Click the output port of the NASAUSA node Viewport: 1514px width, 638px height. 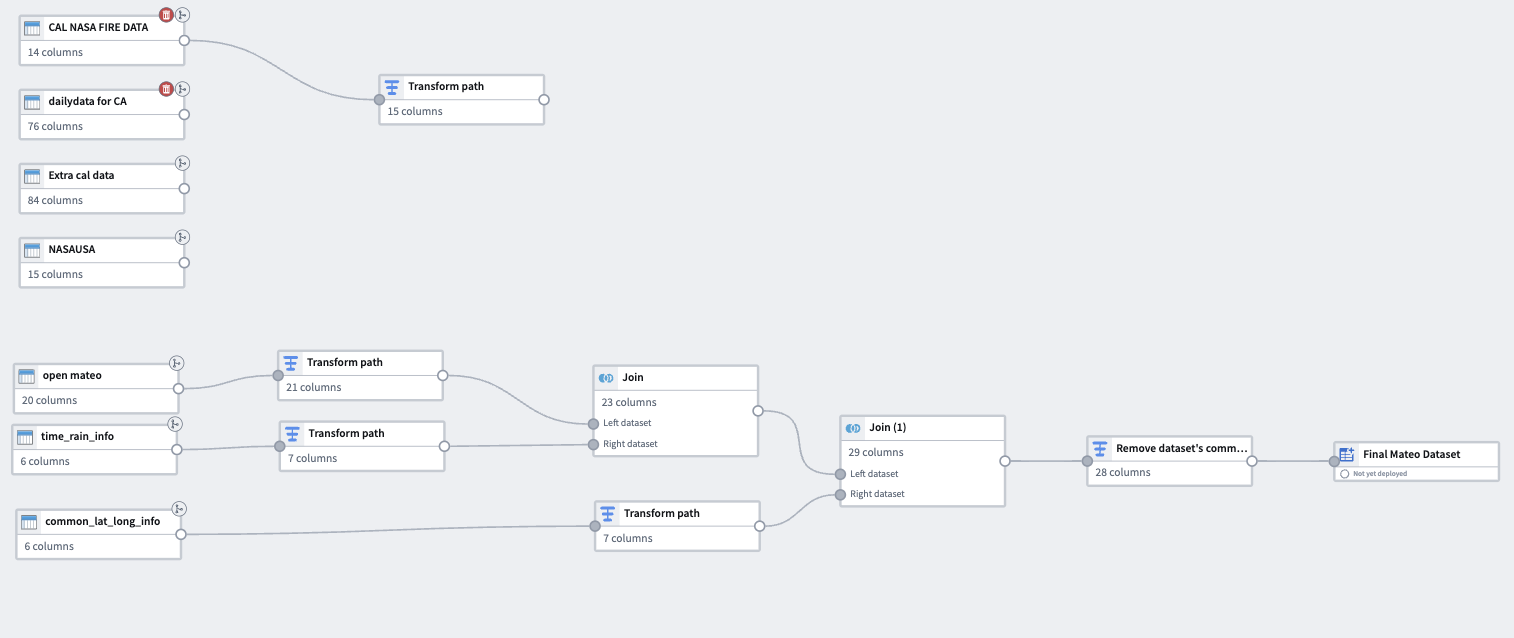[184, 263]
